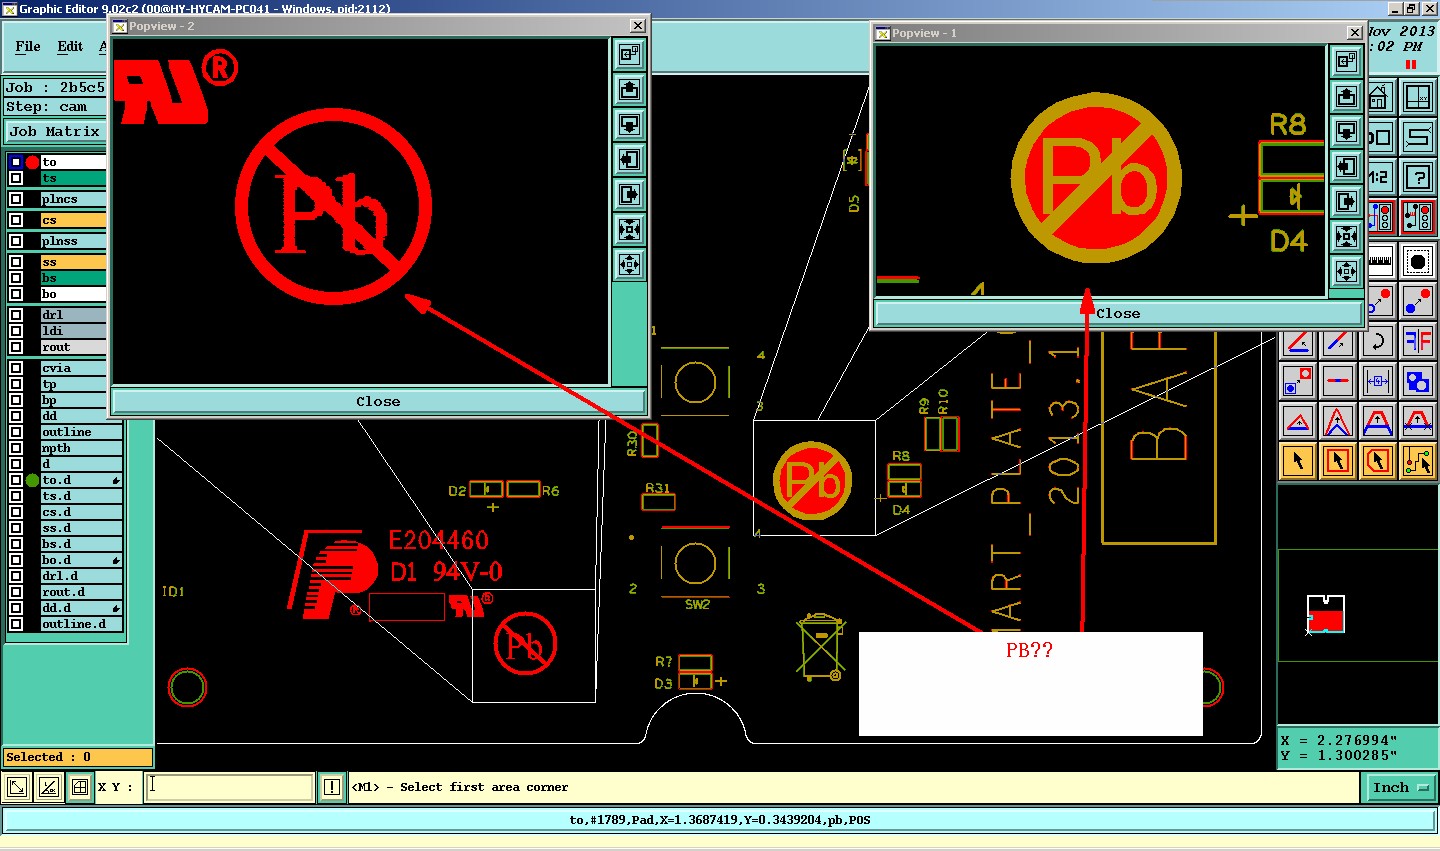Image resolution: width=1440 pixels, height=851 pixels.
Task: Select layer name ldi in list
Action: point(73,331)
